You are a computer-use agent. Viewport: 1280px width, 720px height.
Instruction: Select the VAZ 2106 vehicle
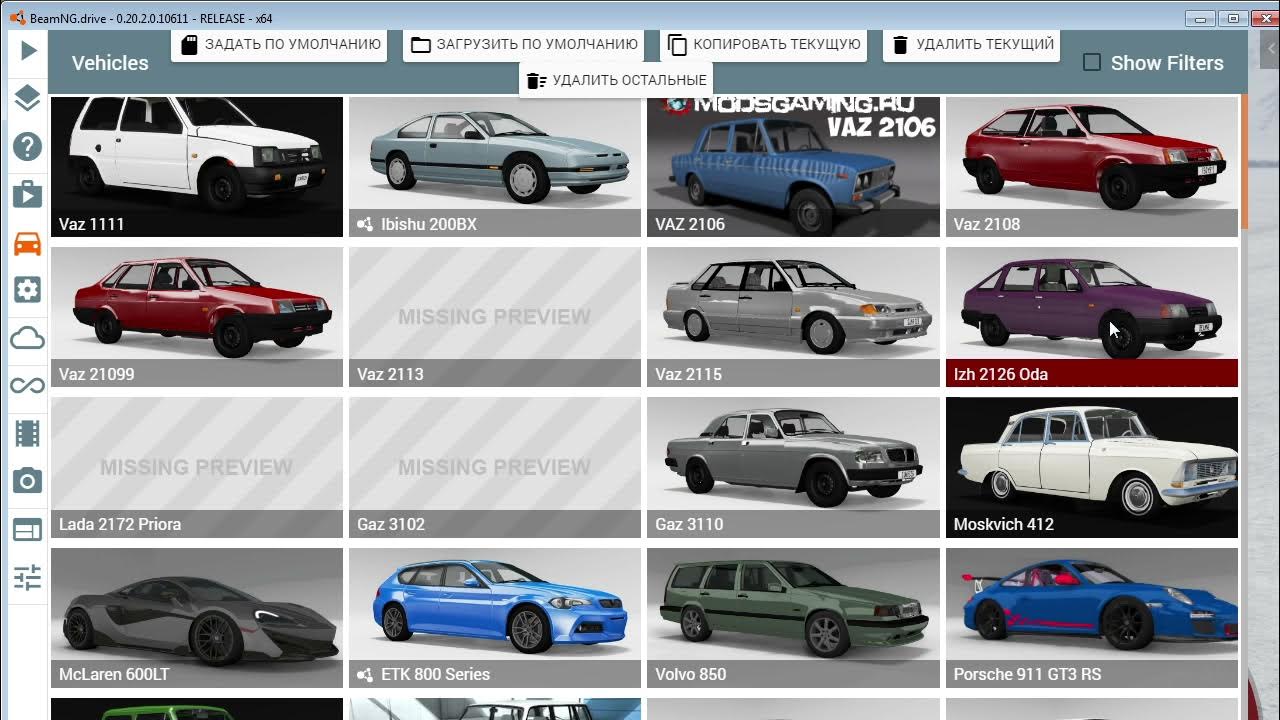(x=793, y=167)
